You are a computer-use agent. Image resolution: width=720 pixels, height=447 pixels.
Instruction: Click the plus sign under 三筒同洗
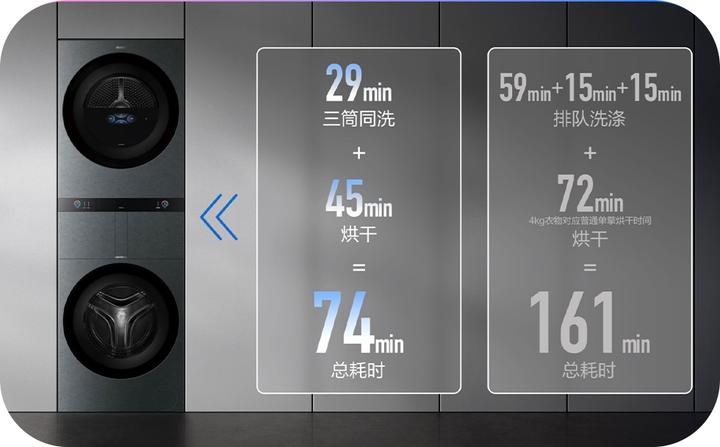tap(358, 153)
